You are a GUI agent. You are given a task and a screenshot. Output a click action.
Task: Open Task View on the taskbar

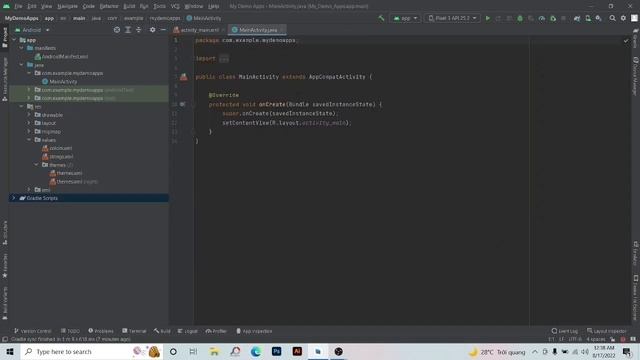193,351
